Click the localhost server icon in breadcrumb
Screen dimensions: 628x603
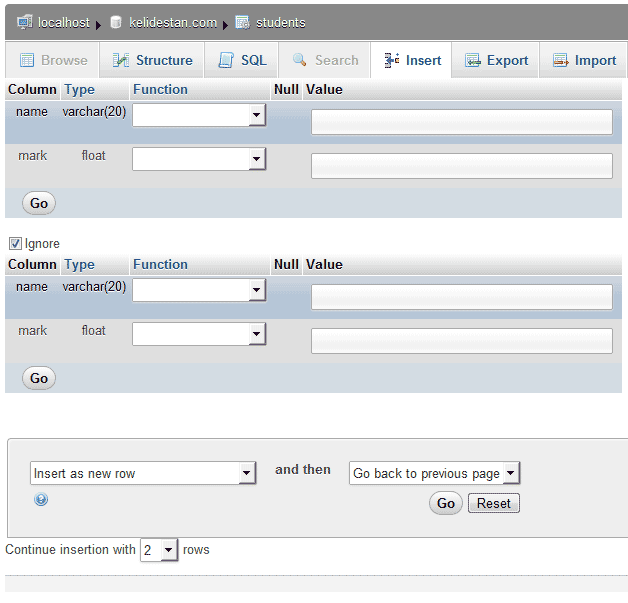point(25,22)
